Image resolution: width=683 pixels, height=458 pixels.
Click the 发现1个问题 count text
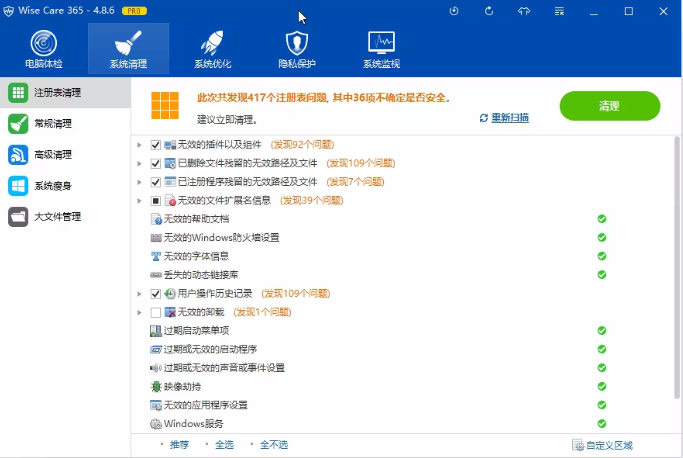(262, 312)
